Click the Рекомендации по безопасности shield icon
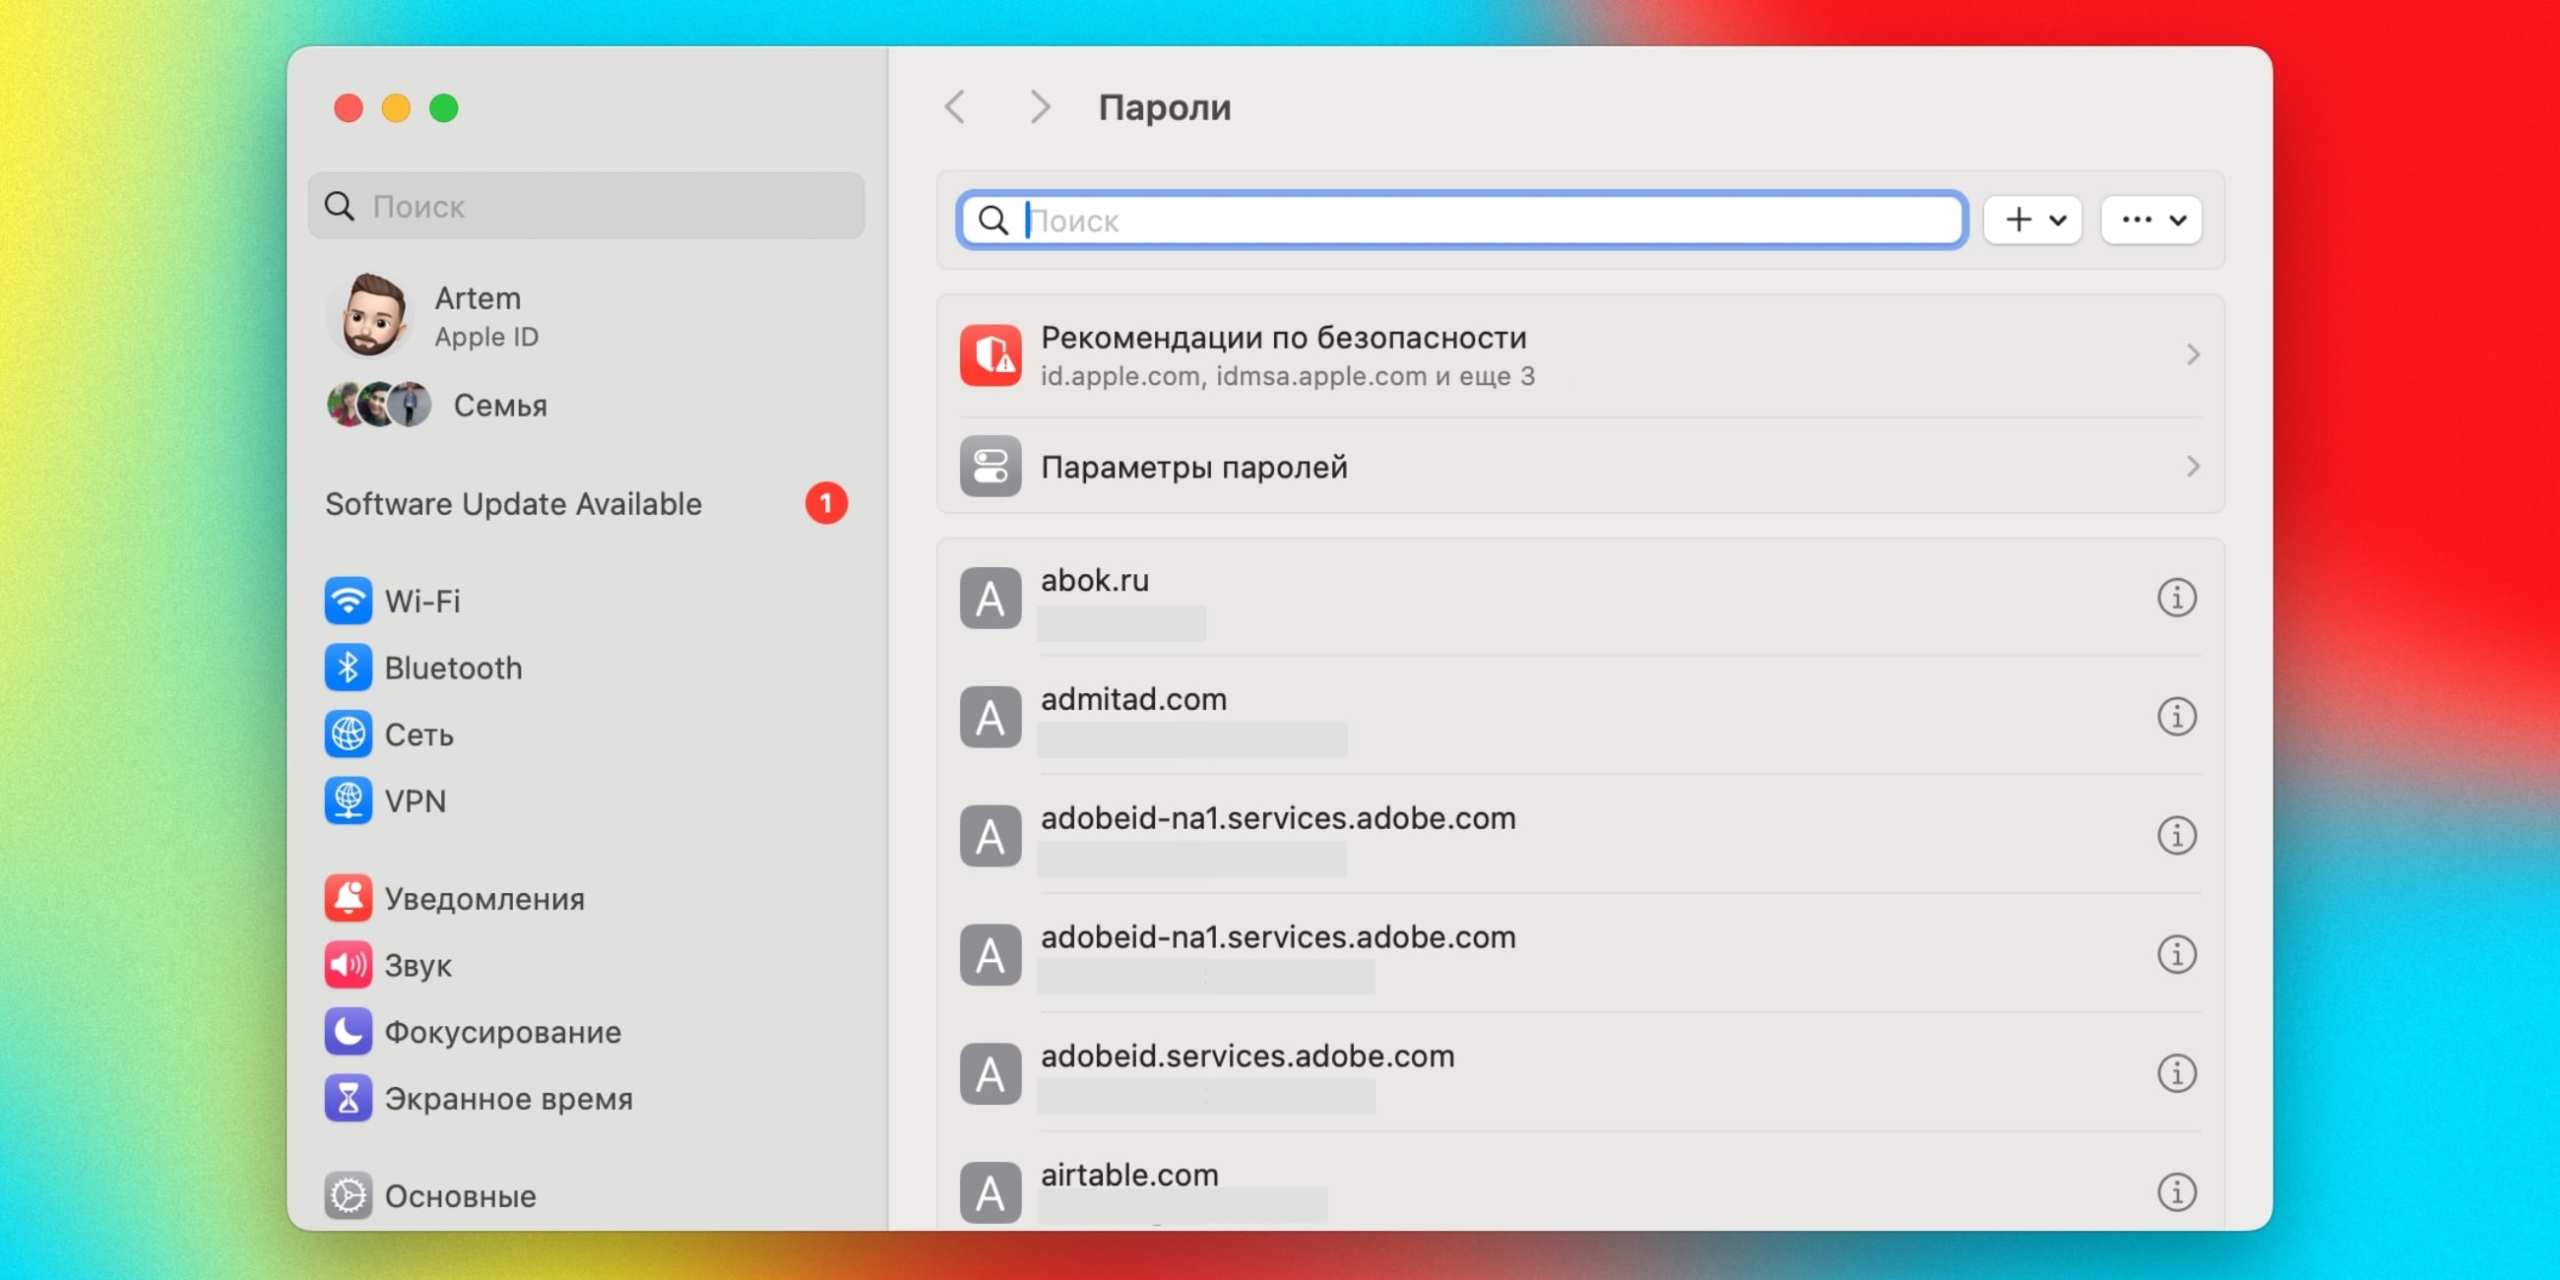 (990, 355)
